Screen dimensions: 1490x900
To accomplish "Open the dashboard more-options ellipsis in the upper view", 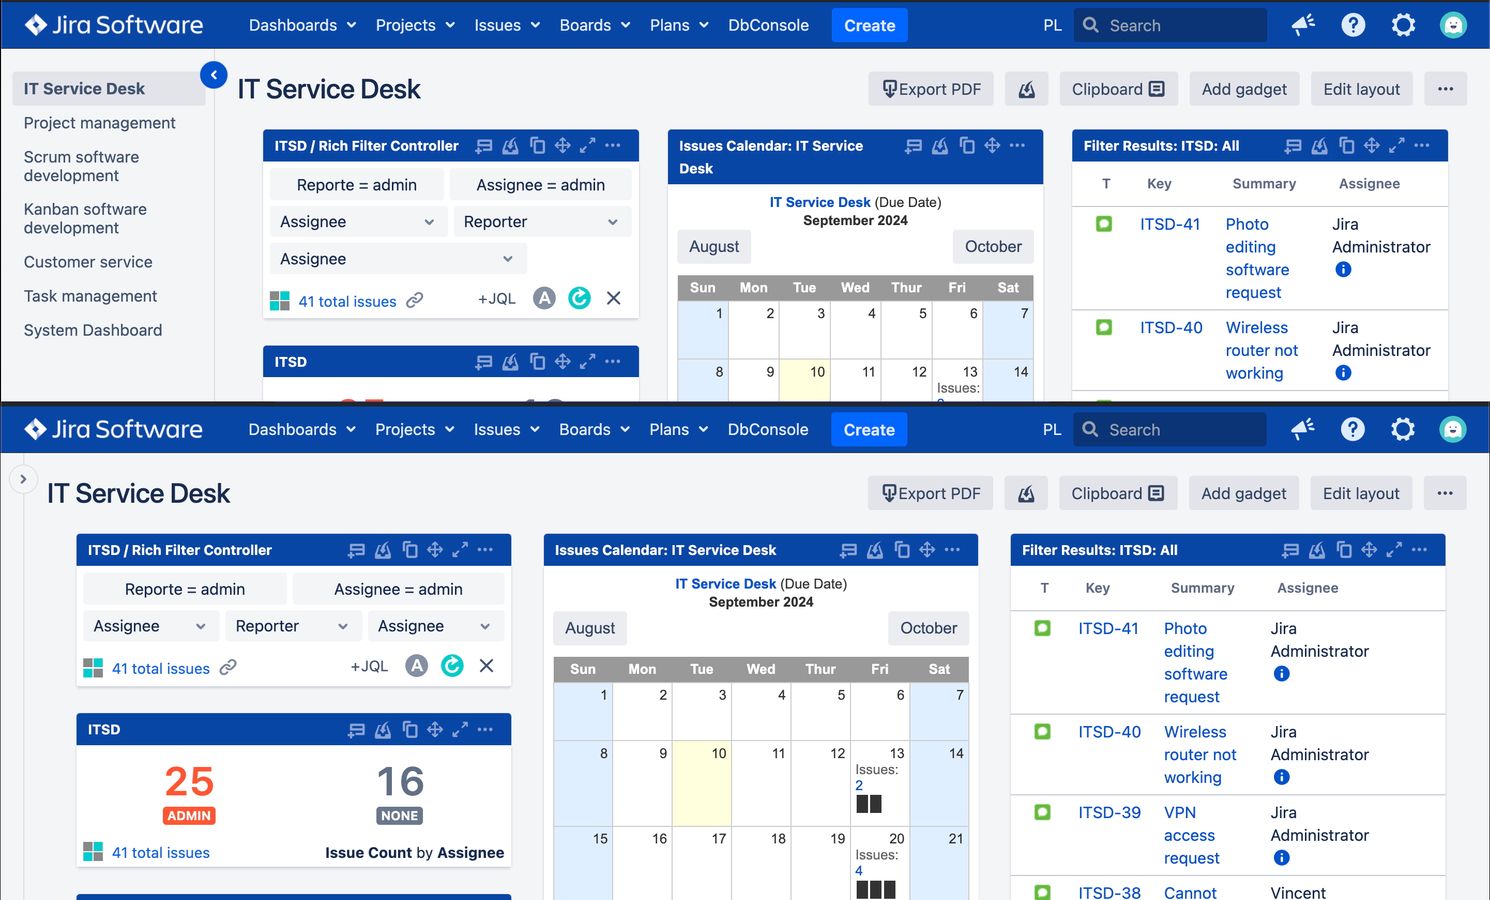I will (1445, 89).
